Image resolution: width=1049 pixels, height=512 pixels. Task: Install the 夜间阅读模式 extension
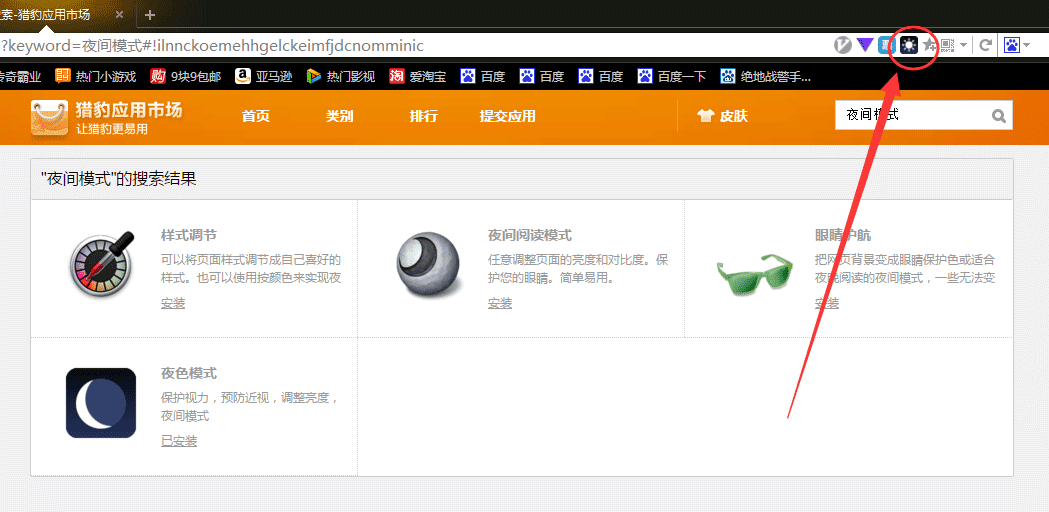[x=500, y=303]
